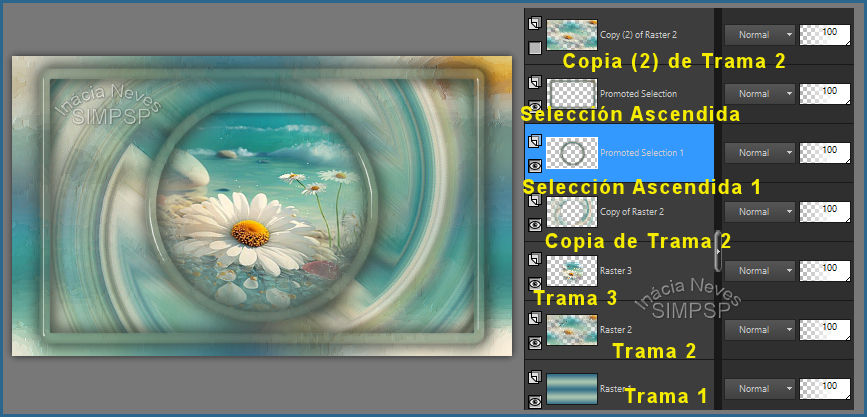Select layer name "Raster 3"
This screenshot has width=867, height=417.
[615, 271]
